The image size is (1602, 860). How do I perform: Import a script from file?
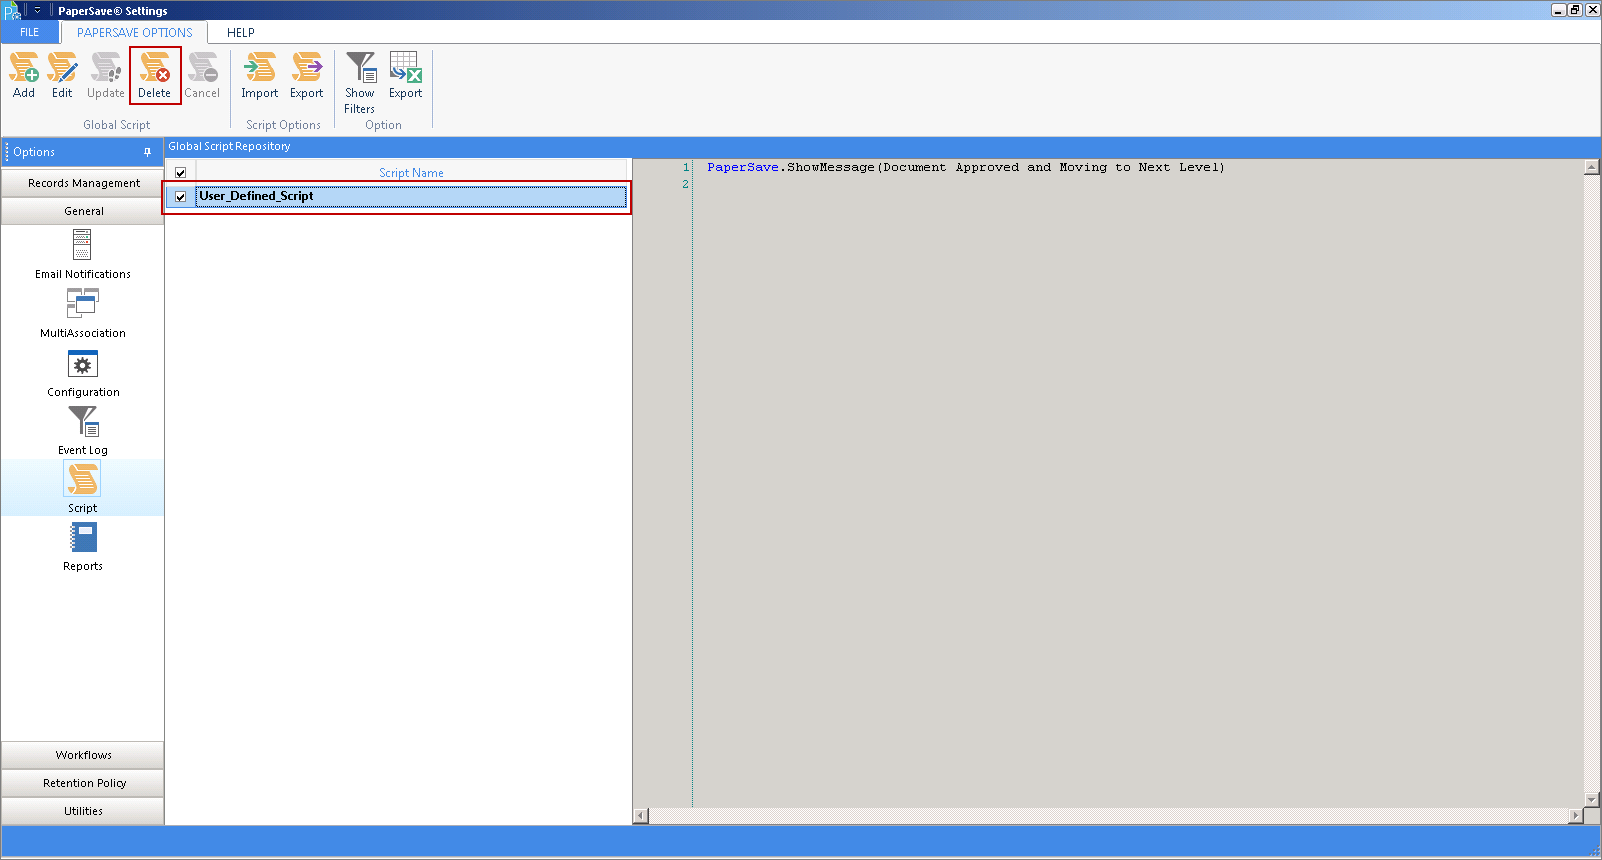[260, 75]
